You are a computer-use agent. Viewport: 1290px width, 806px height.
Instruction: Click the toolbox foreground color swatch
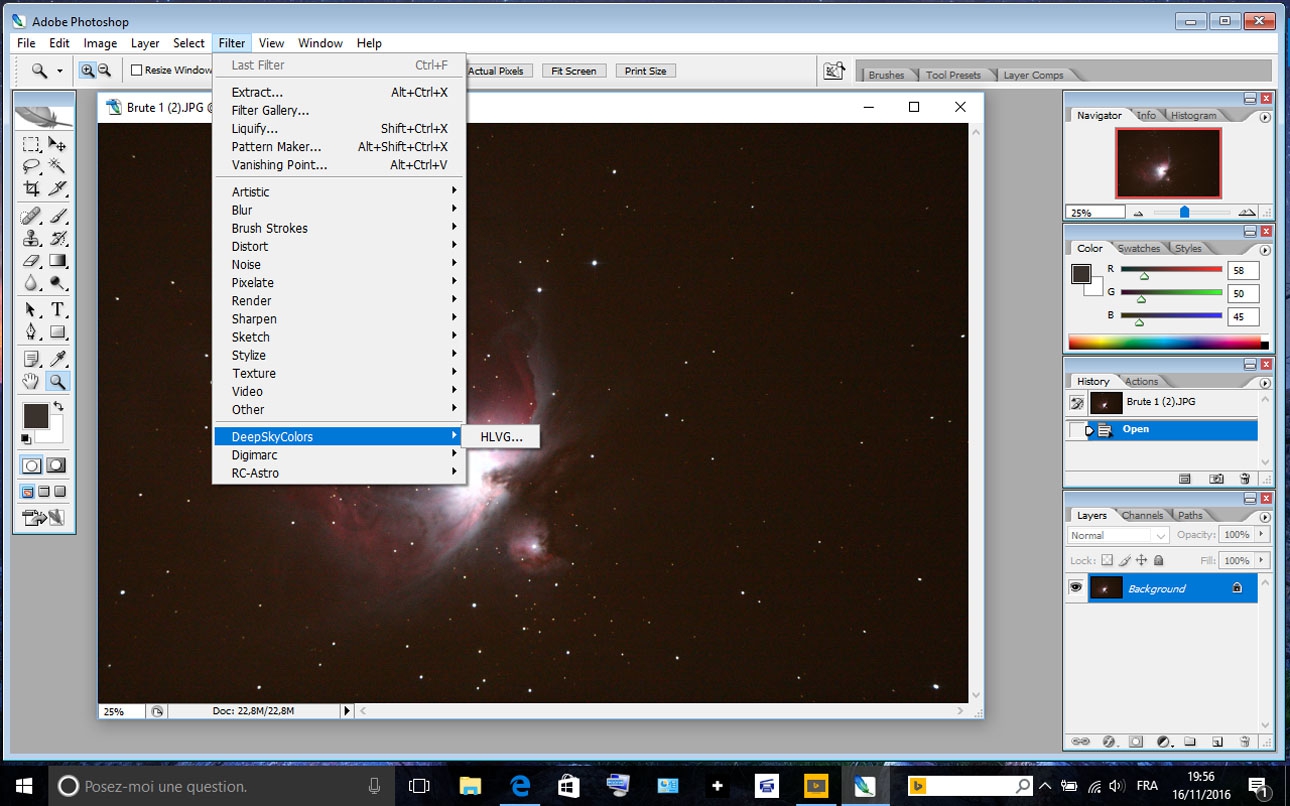35,416
